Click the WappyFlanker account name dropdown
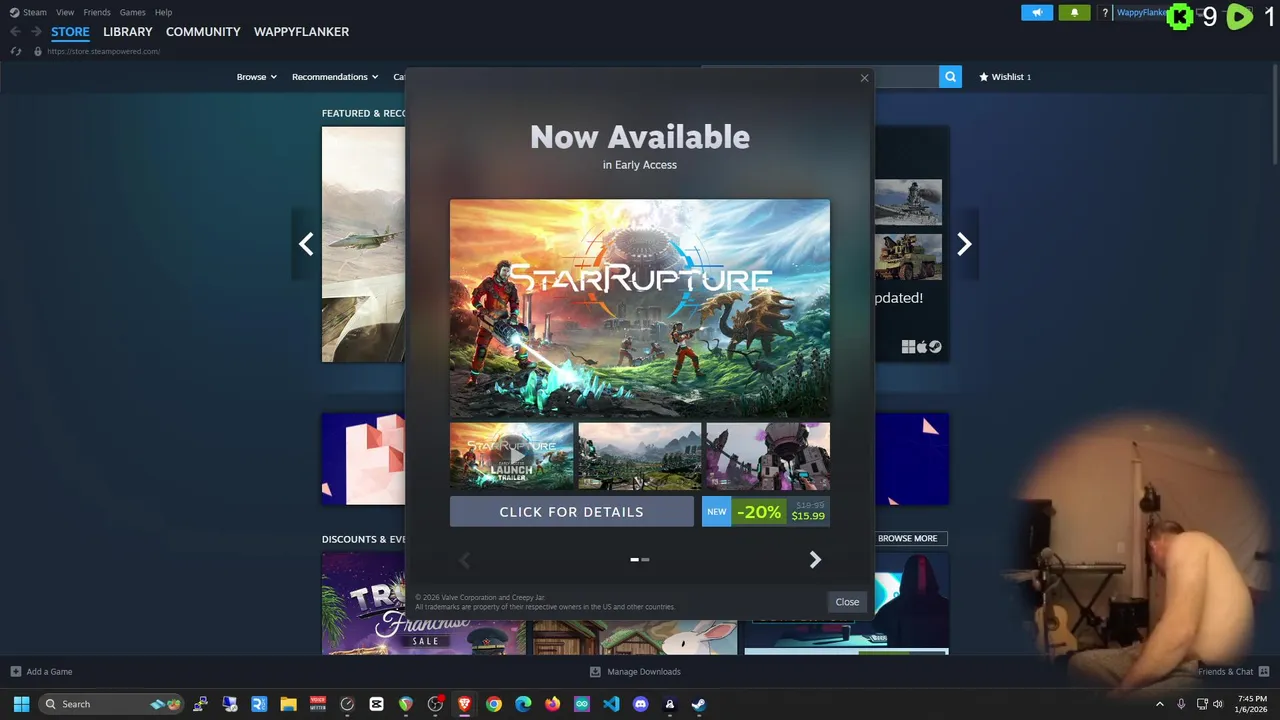The width and height of the screenshot is (1280, 720). 1141,13
